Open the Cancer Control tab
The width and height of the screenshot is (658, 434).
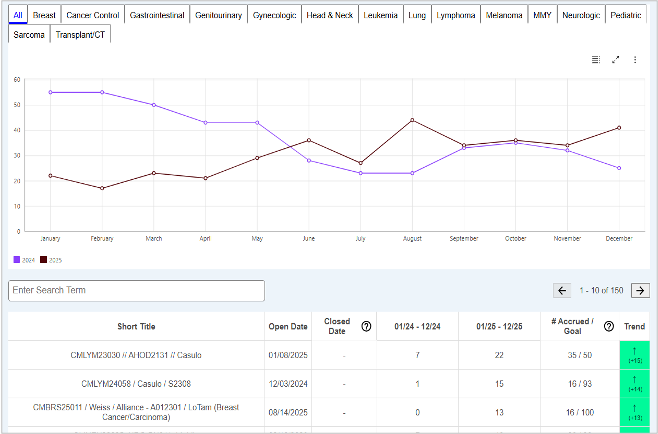click(x=93, y=15)
